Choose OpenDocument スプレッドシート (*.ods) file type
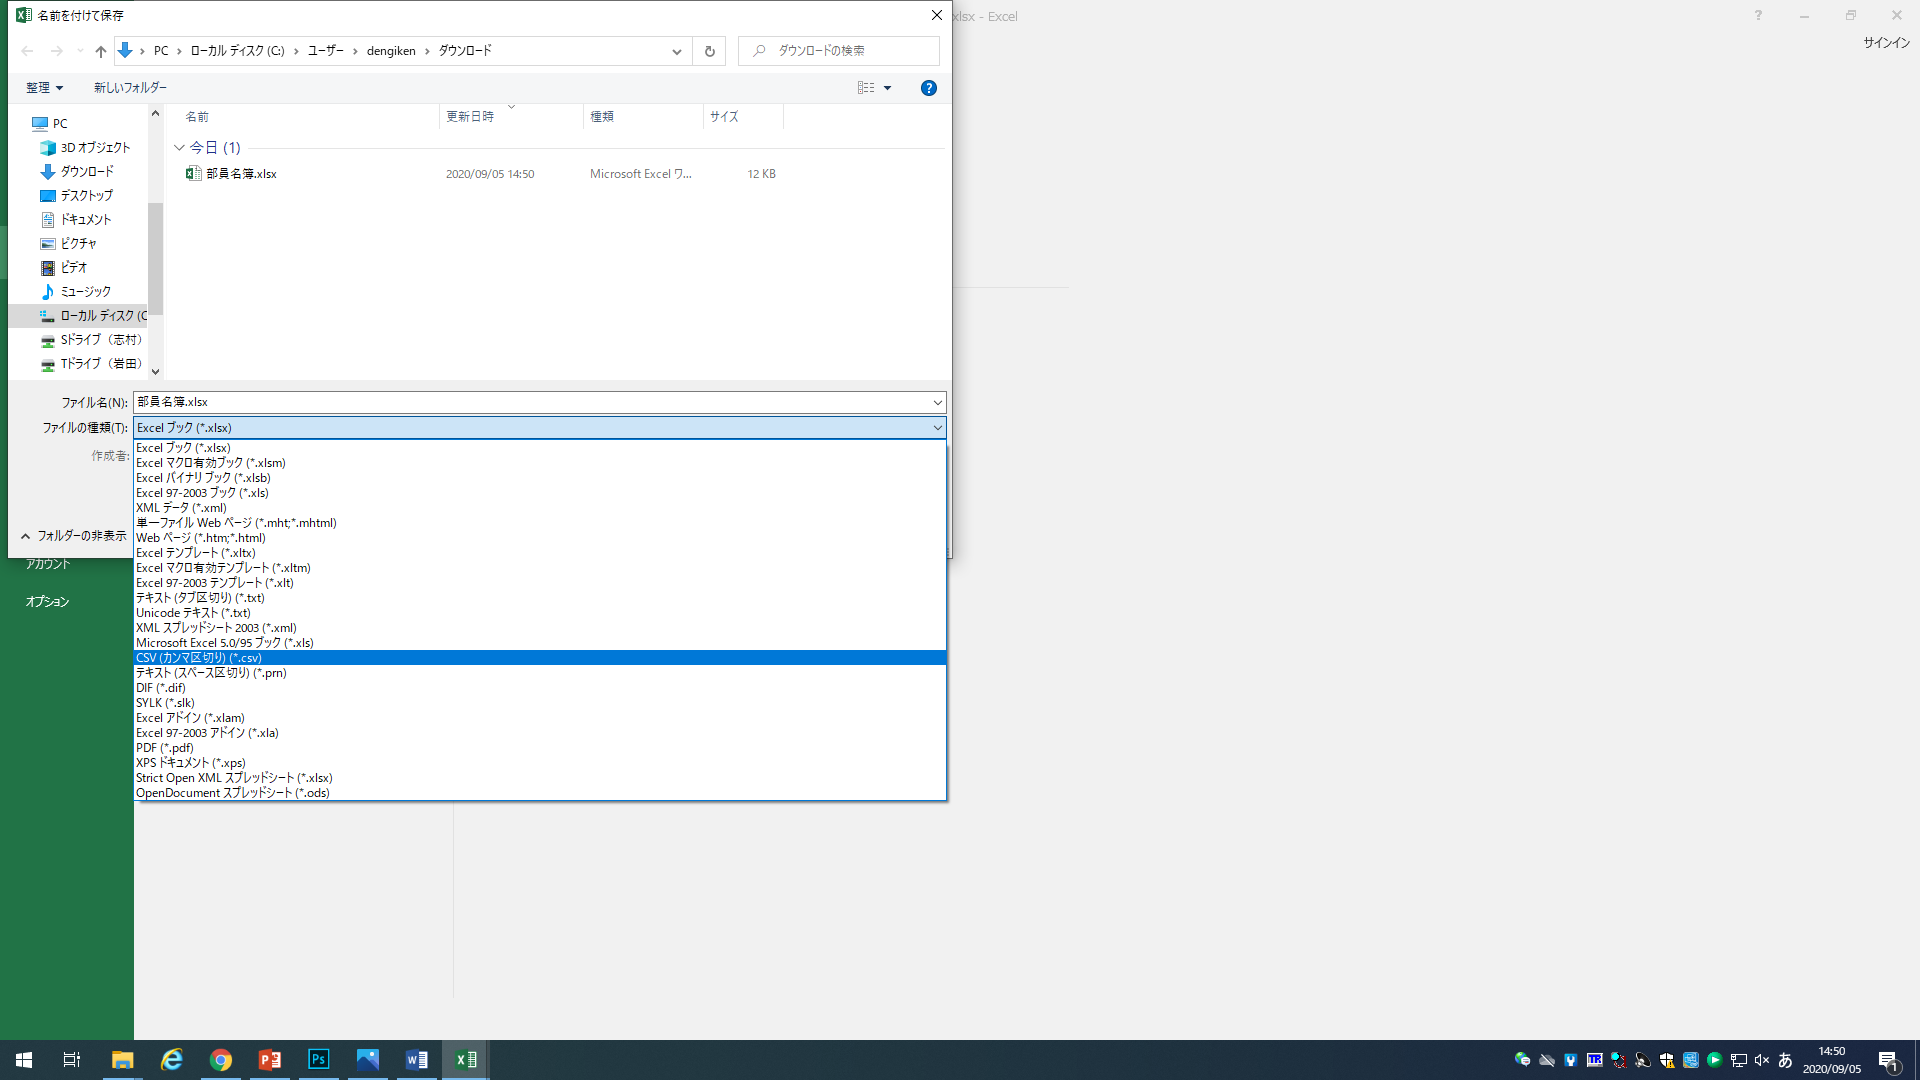The height and width of the screenshot is (1080, 1920). pos(540,793)
